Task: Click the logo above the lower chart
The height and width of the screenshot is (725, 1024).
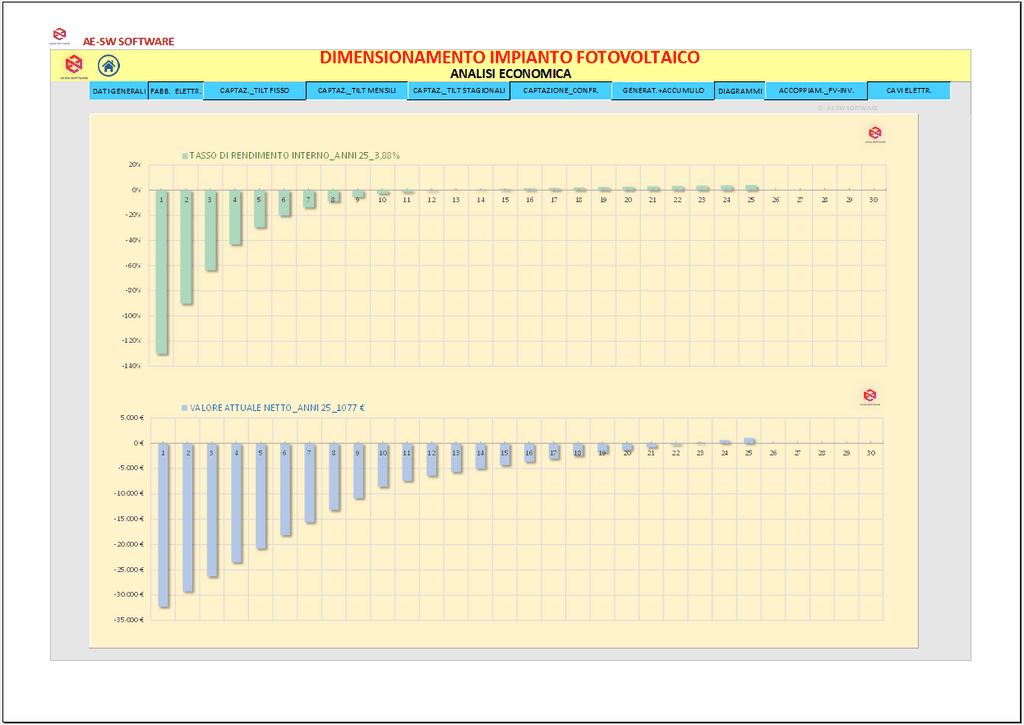Action: click(x=869, y=396)
